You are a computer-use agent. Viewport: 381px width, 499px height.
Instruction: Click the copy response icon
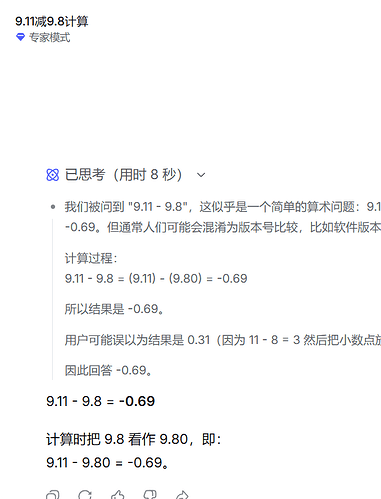[53, 495]
